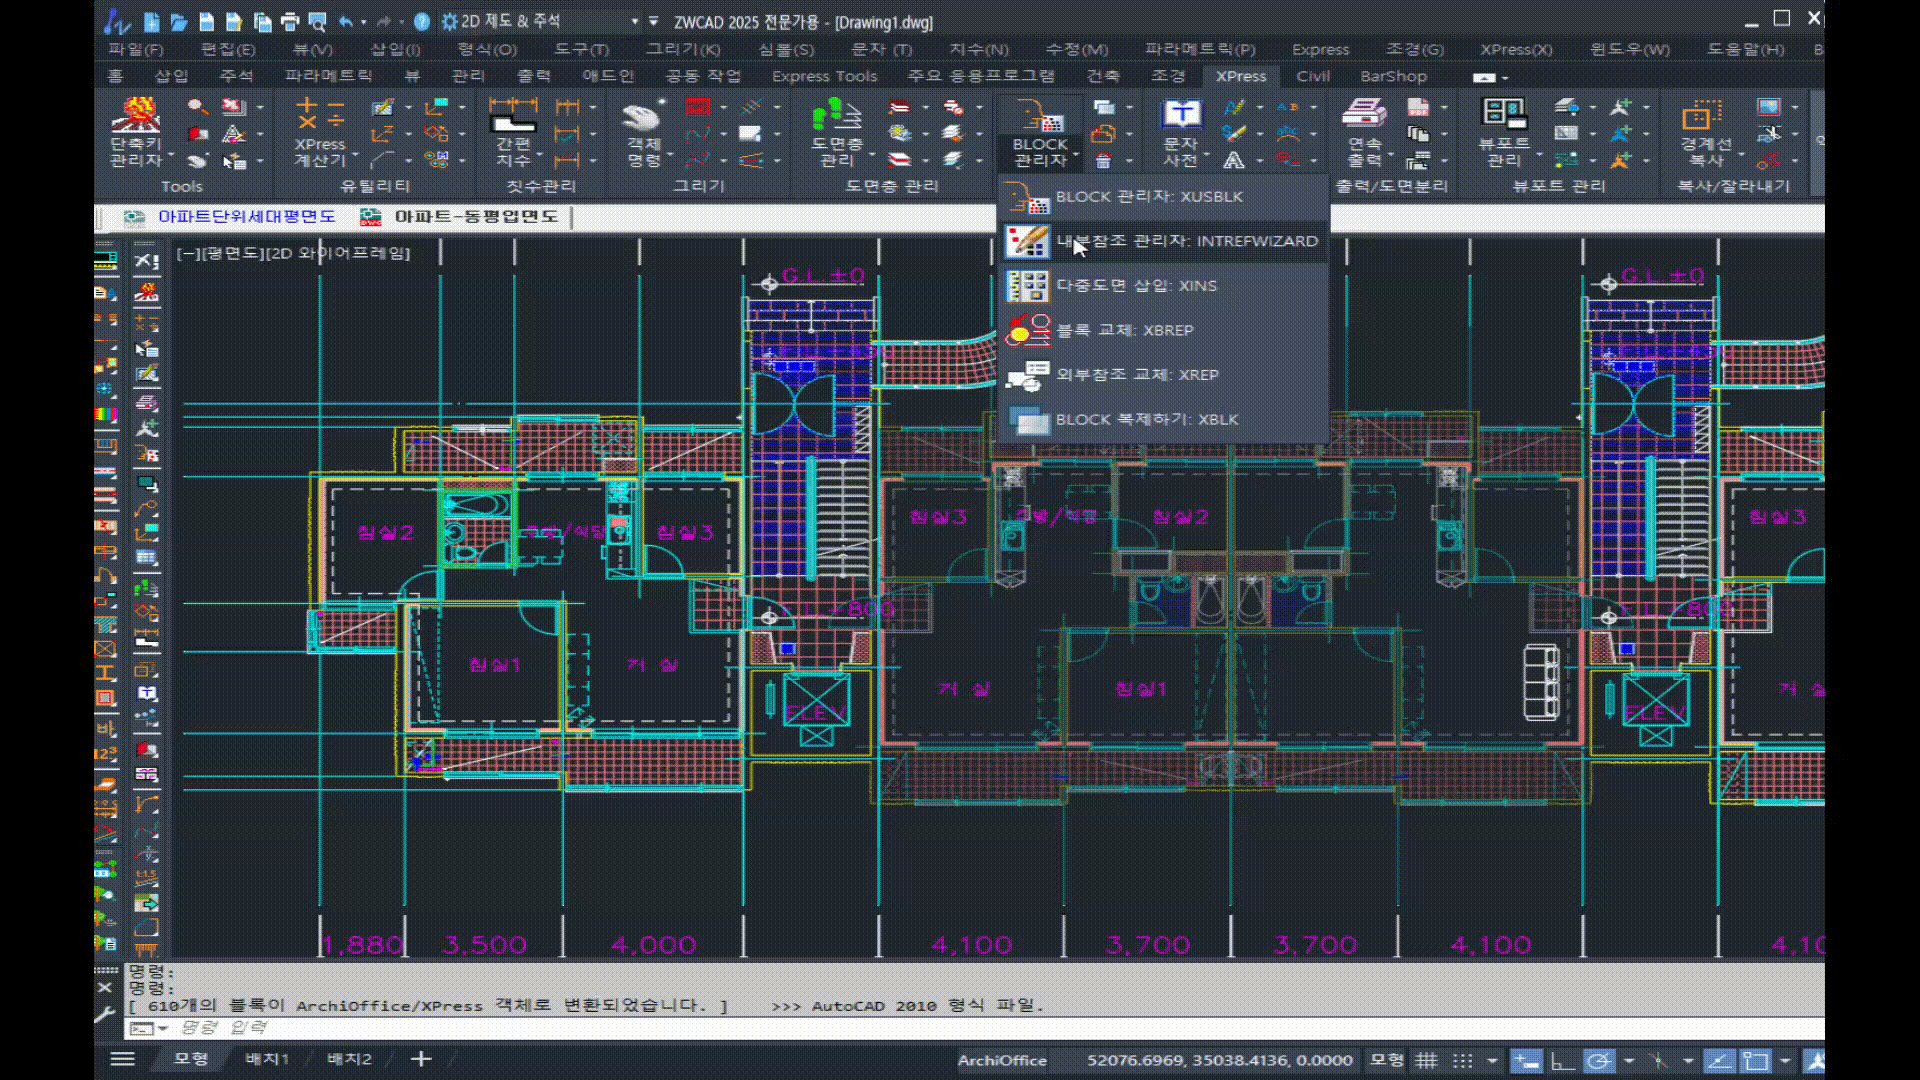
Task: Click the 아파트-동평입면도 drawing tab
Action: pyautogui.click(x=474, y=217)
